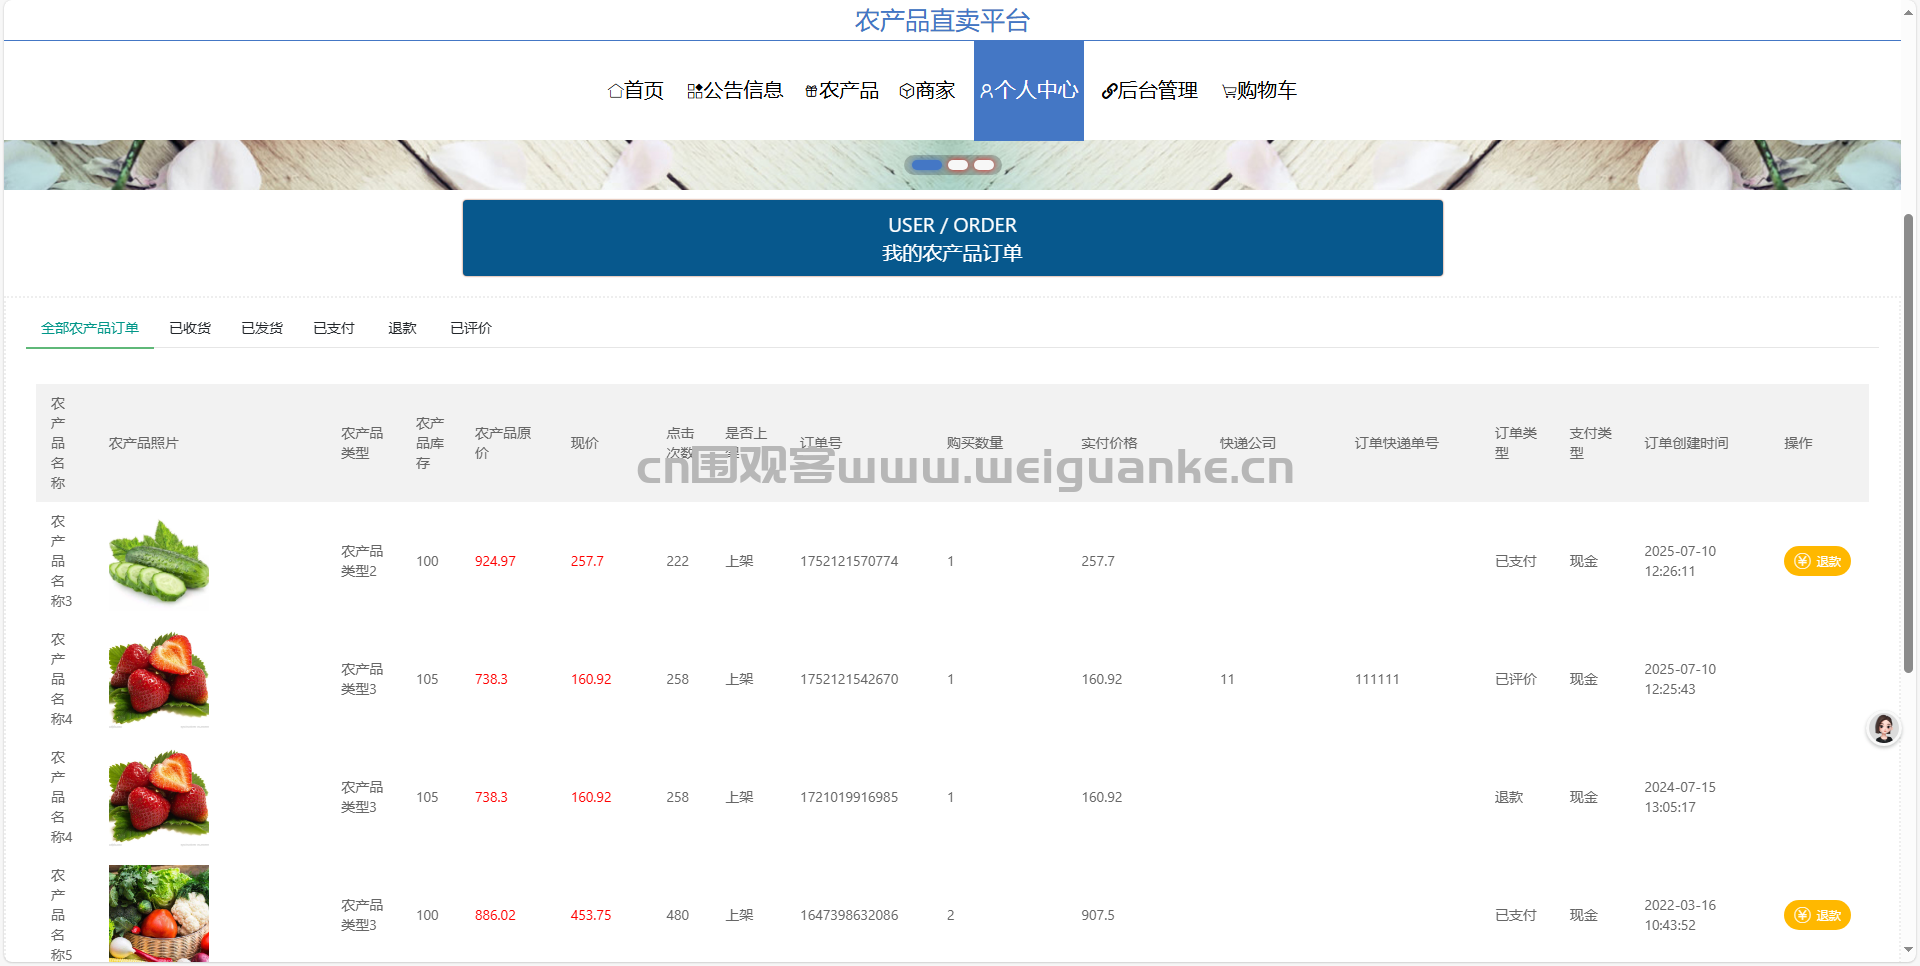Refund order 1647398632086 with 退款 button
Image resolution: width=1920 pixels, height=966 pixels.
pyautogui.click(x=1817, y=915)
